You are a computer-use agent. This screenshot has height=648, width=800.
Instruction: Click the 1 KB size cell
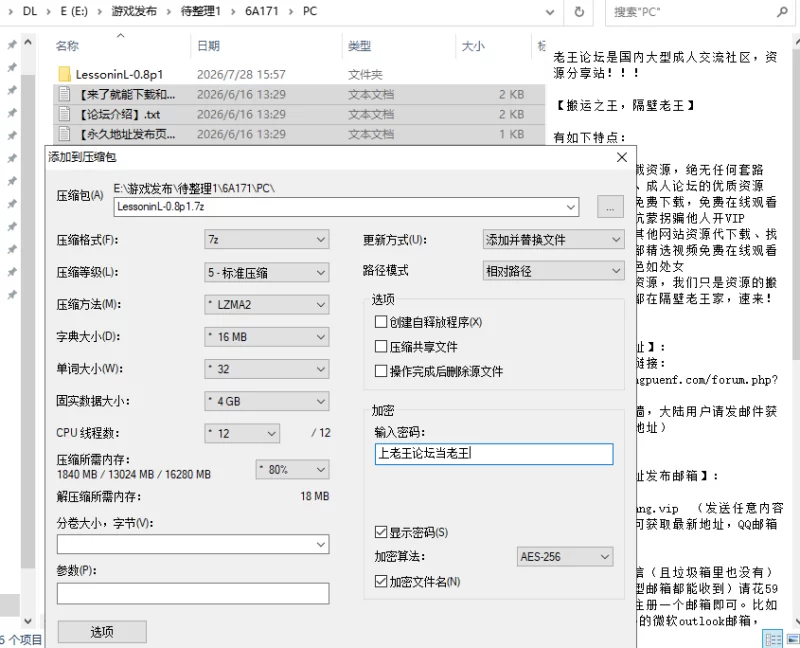coord(512,134)
